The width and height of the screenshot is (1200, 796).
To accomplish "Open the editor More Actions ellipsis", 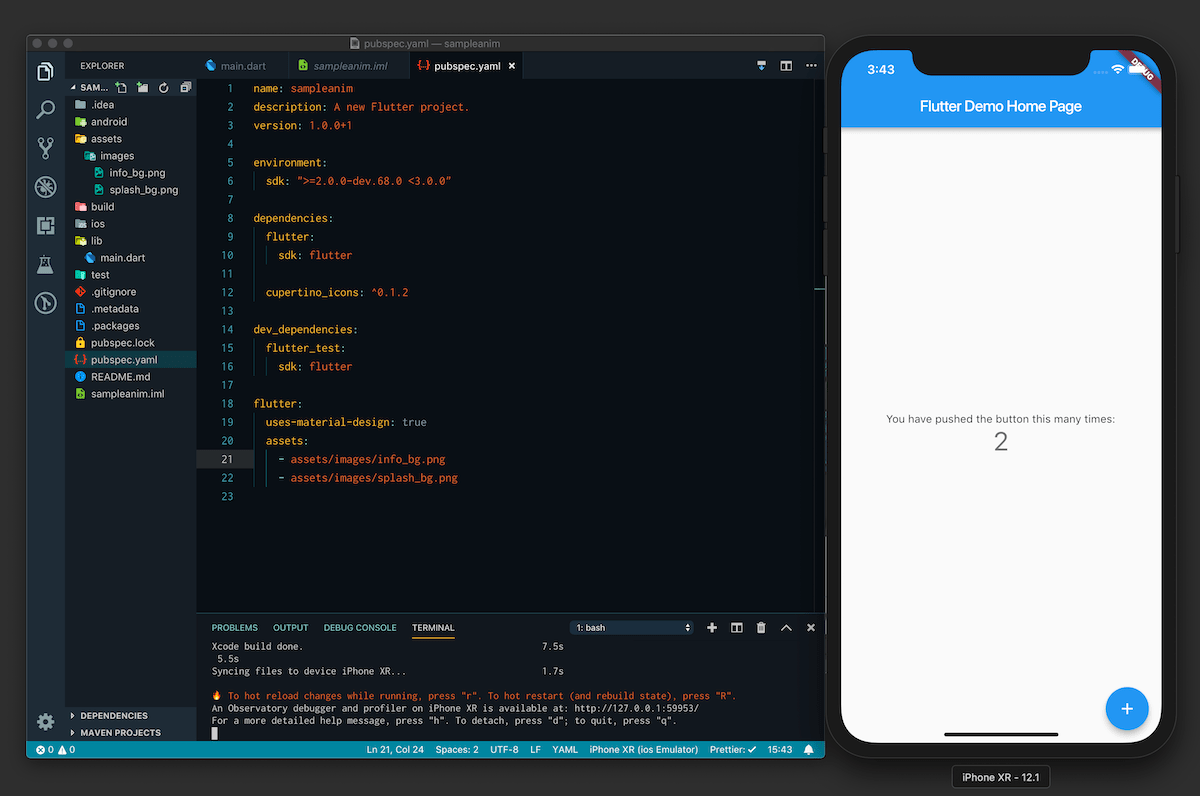I will pyautogui.click(x=811, y=66).
